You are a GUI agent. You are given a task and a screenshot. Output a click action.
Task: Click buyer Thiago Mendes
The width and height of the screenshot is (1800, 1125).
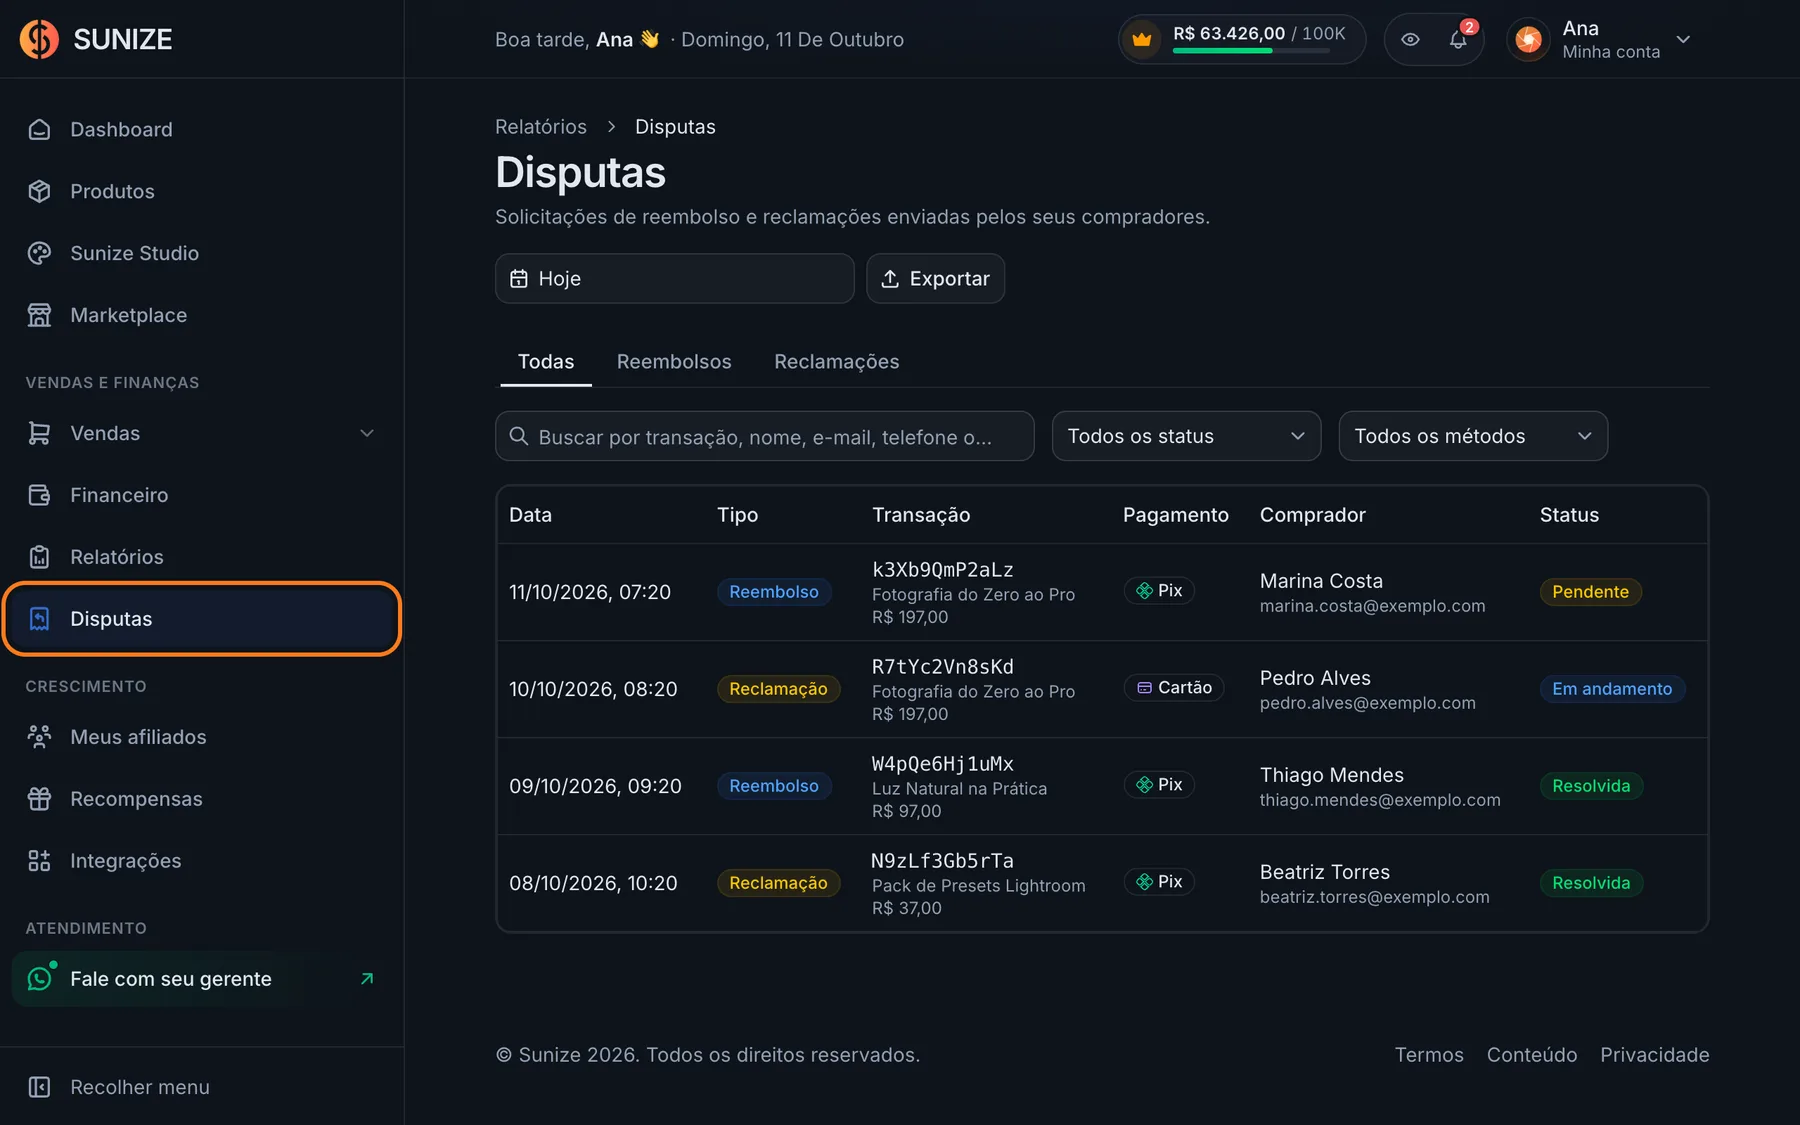point(1331,775)
